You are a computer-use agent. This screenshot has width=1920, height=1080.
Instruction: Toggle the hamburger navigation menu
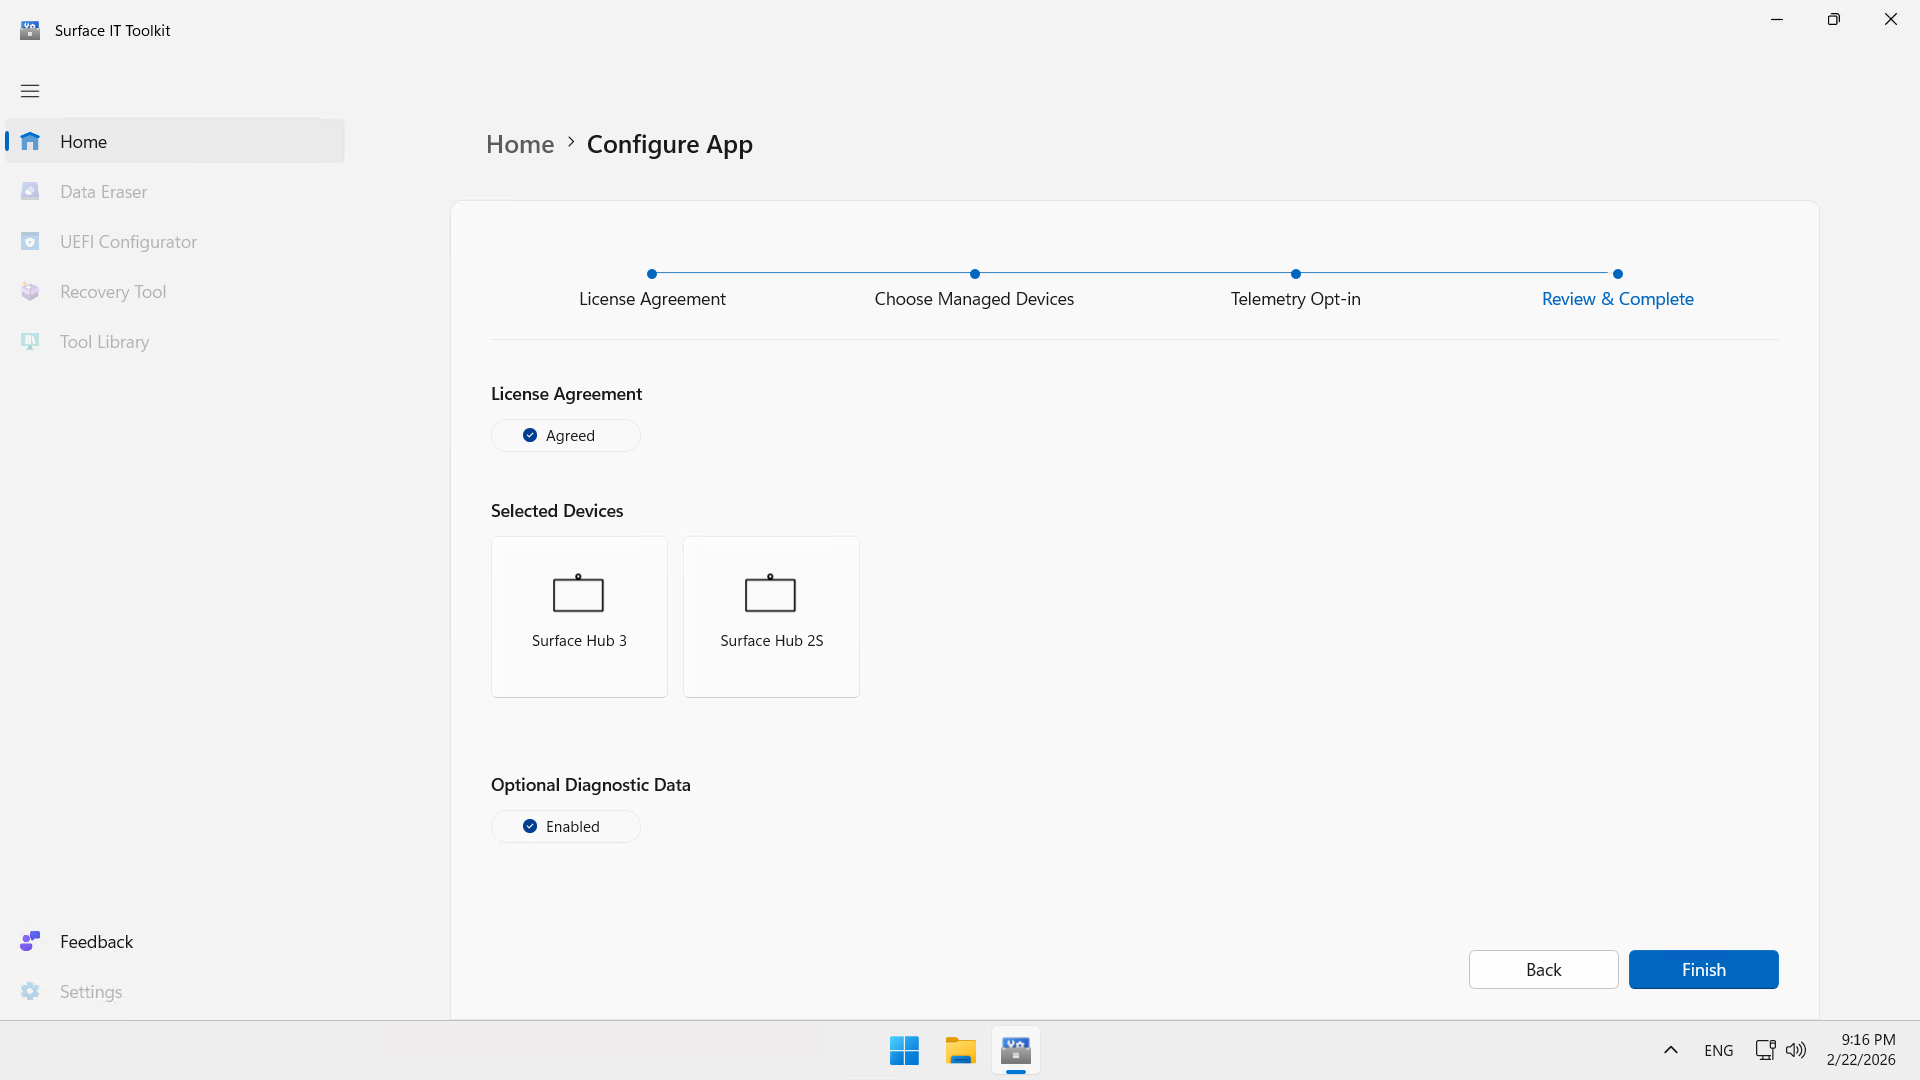pos(30,91)
